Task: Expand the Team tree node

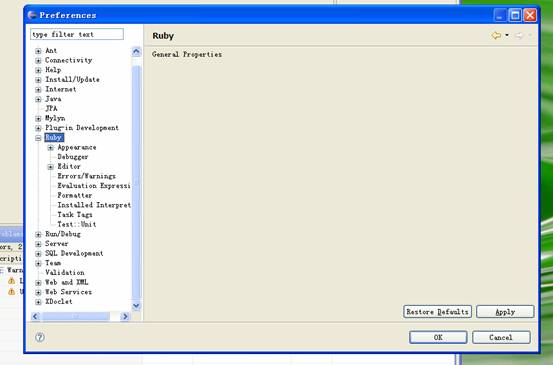Action: pyautogui.click(x=38, y=263)
